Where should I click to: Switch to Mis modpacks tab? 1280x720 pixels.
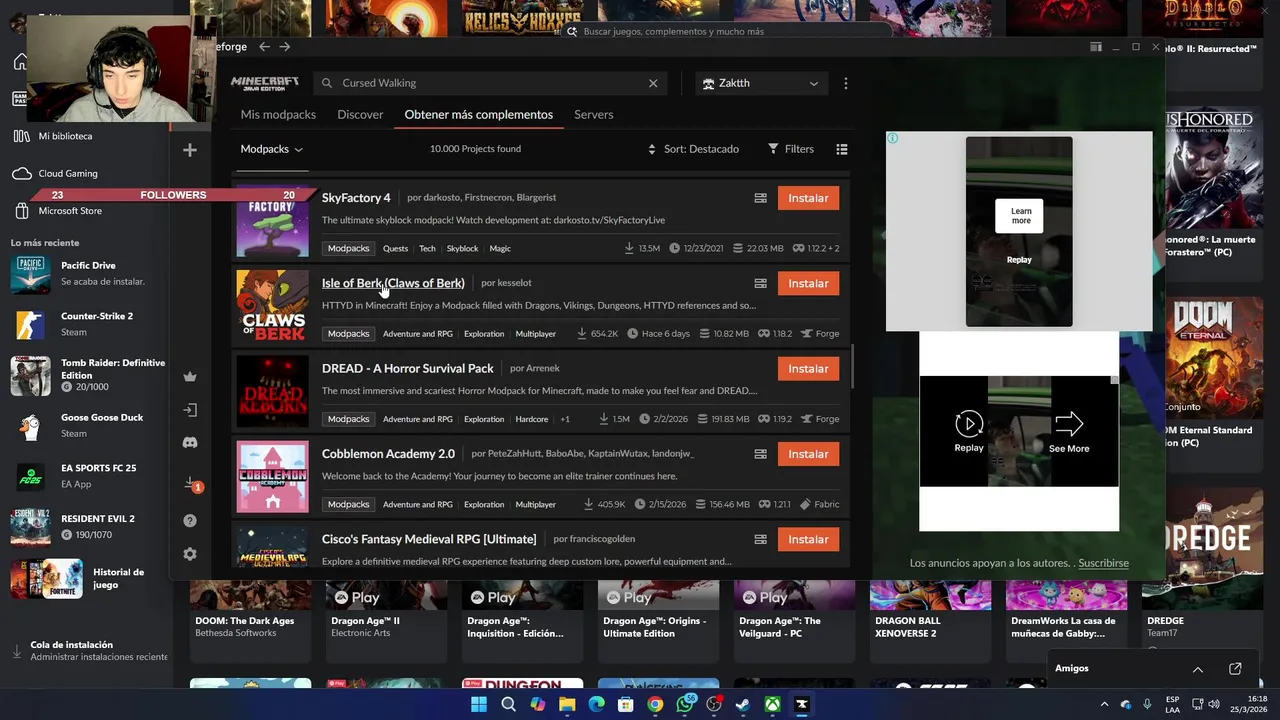[x=278, y=114]
